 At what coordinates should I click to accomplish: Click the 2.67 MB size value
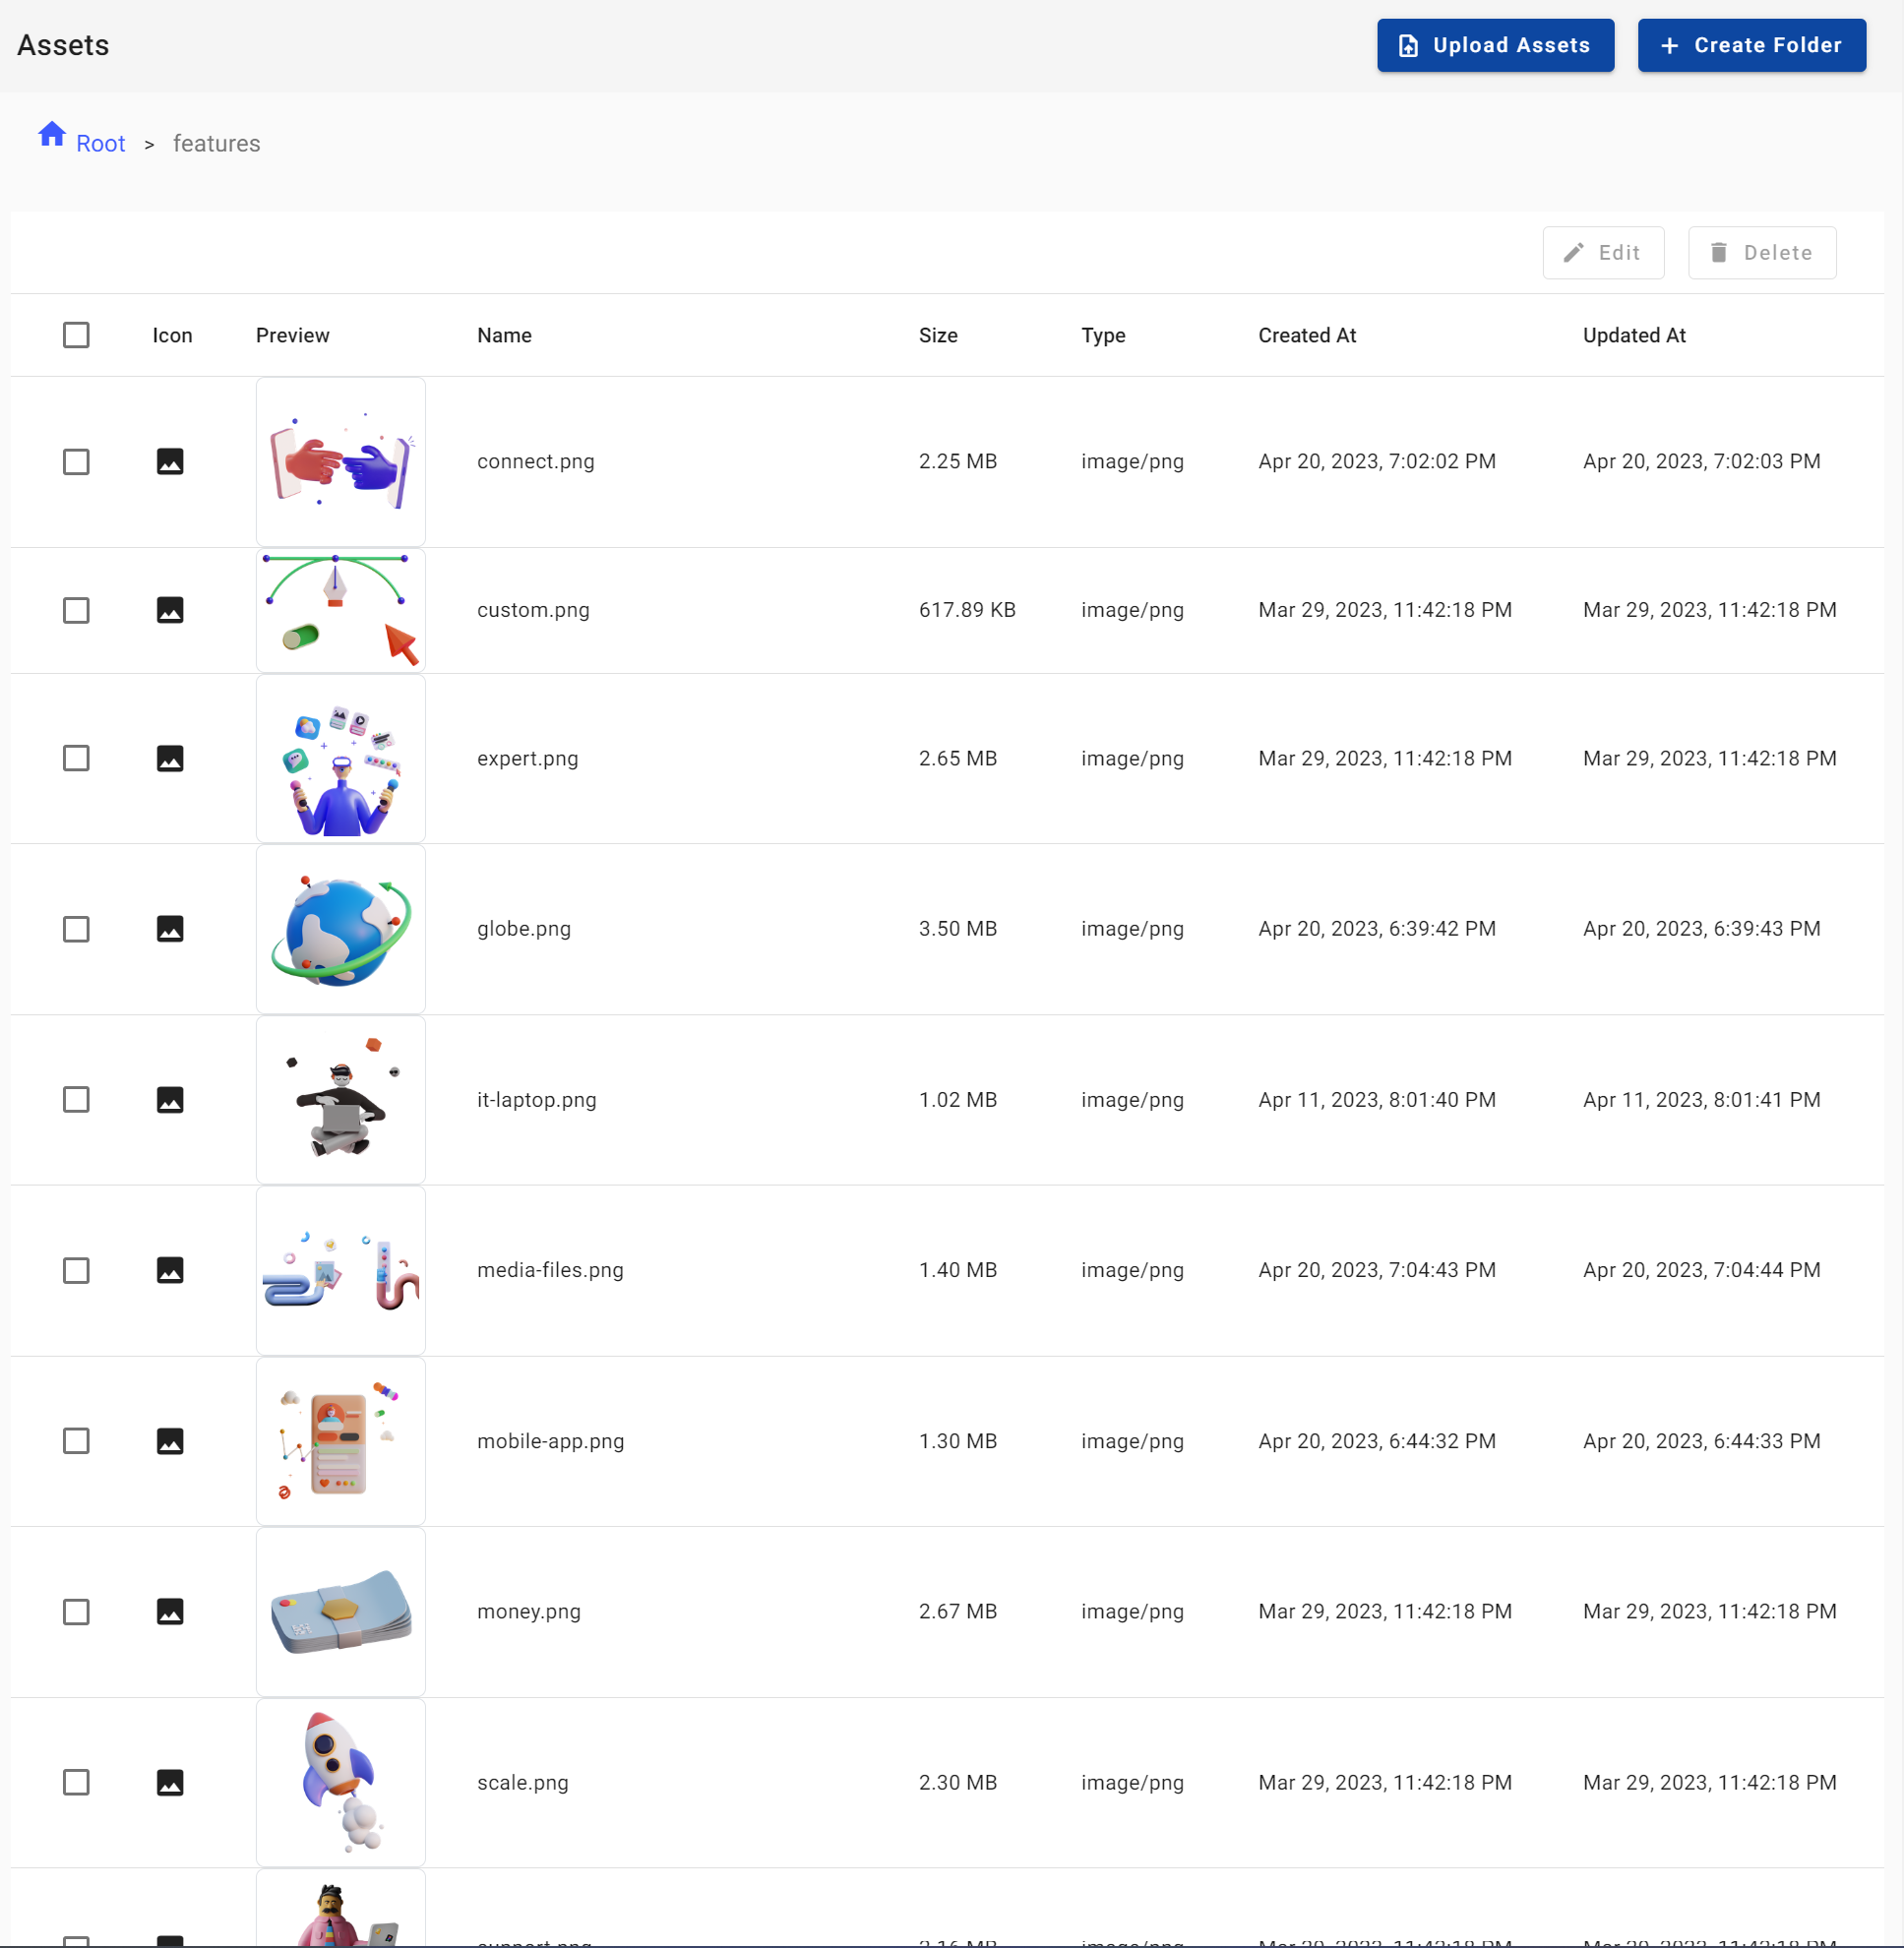[x=958, y=1612]
